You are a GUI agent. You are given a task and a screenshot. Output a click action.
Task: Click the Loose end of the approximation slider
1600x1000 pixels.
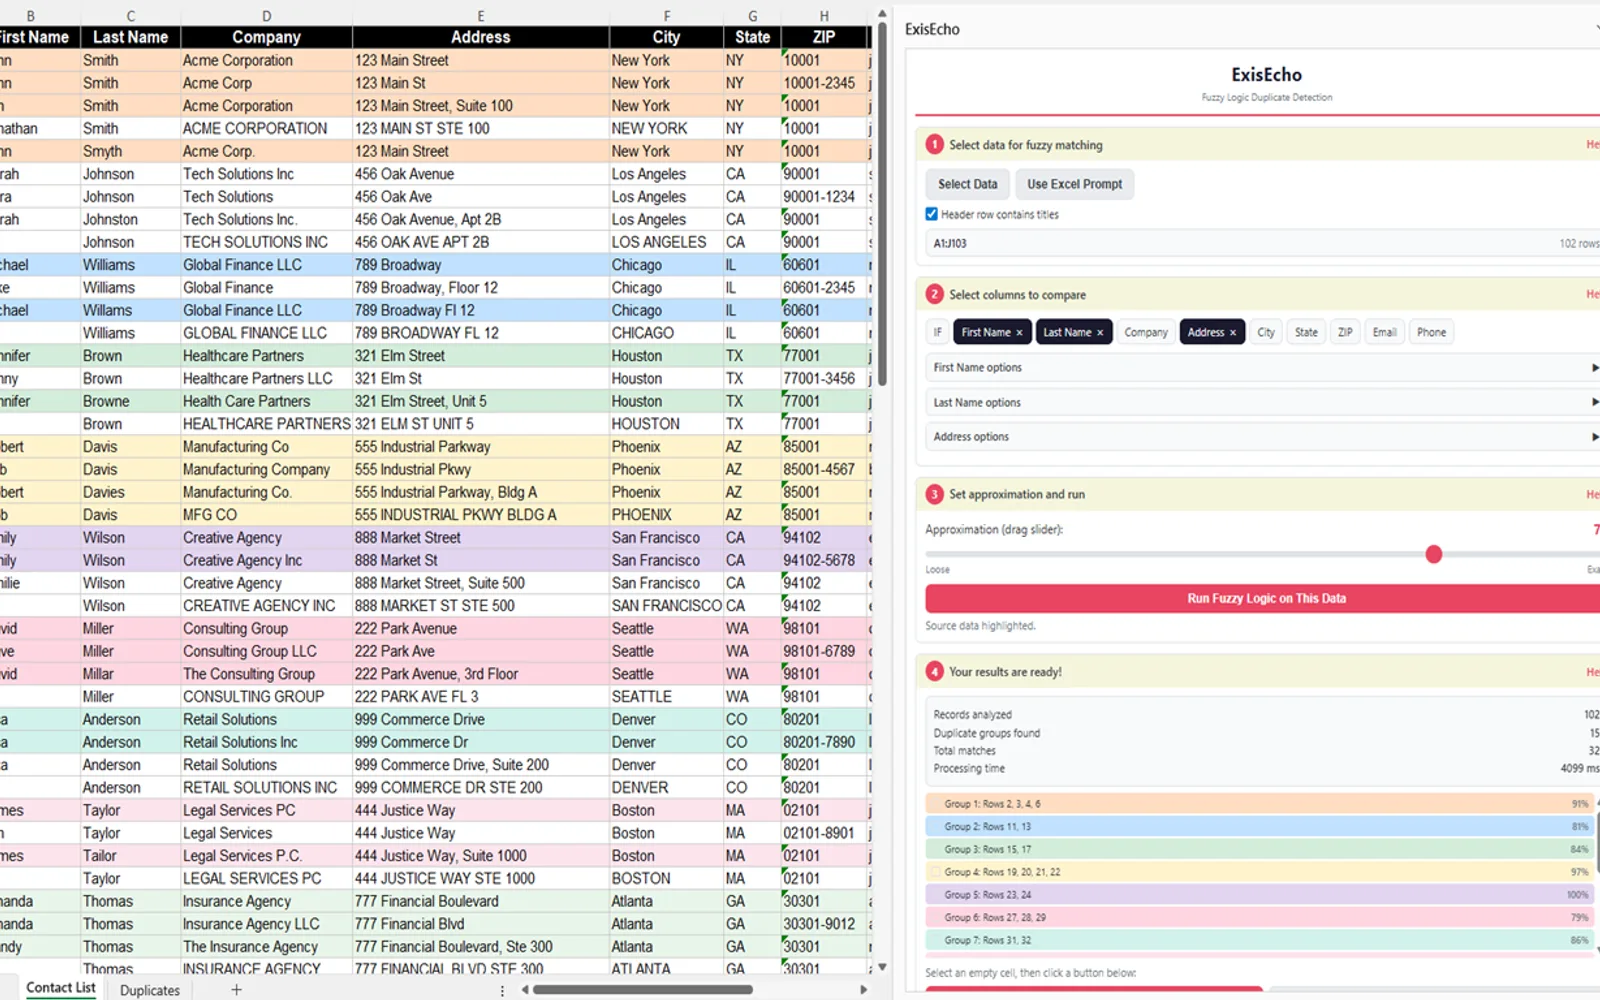(937, 570)
